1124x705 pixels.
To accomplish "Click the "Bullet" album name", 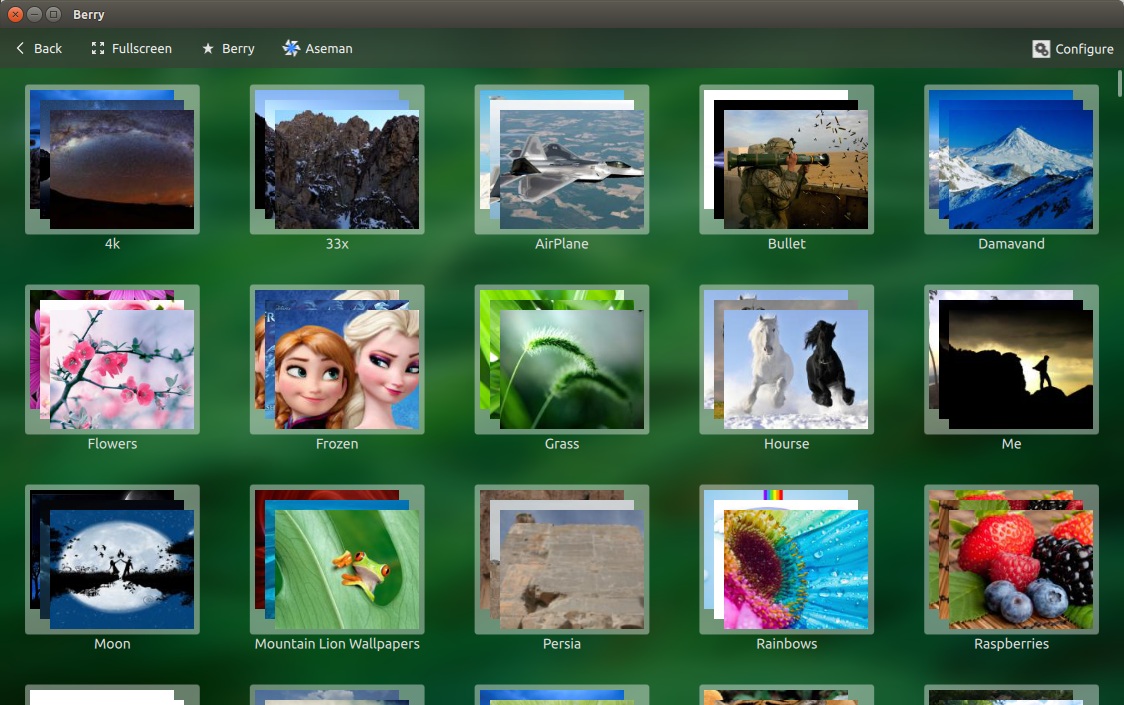I will 786,244.
